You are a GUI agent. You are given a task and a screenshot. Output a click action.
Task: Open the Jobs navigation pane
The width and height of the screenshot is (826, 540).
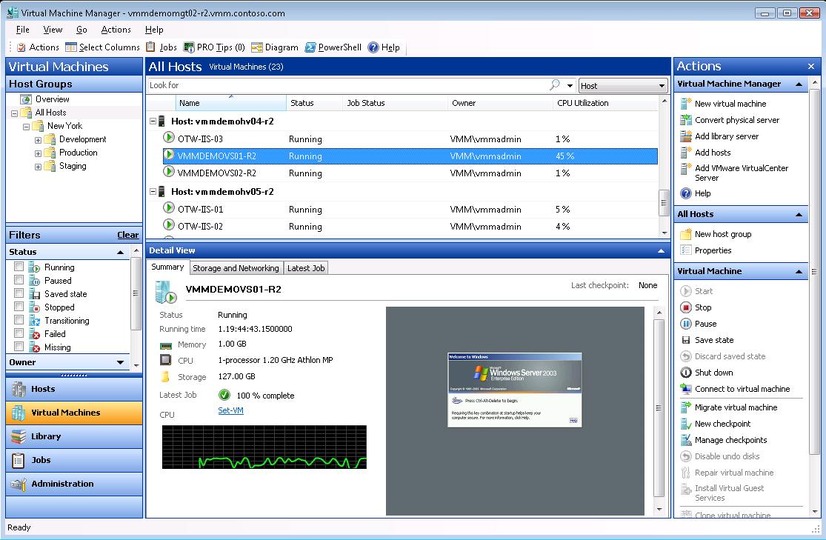pyautogui.click(x=74, y=460)
